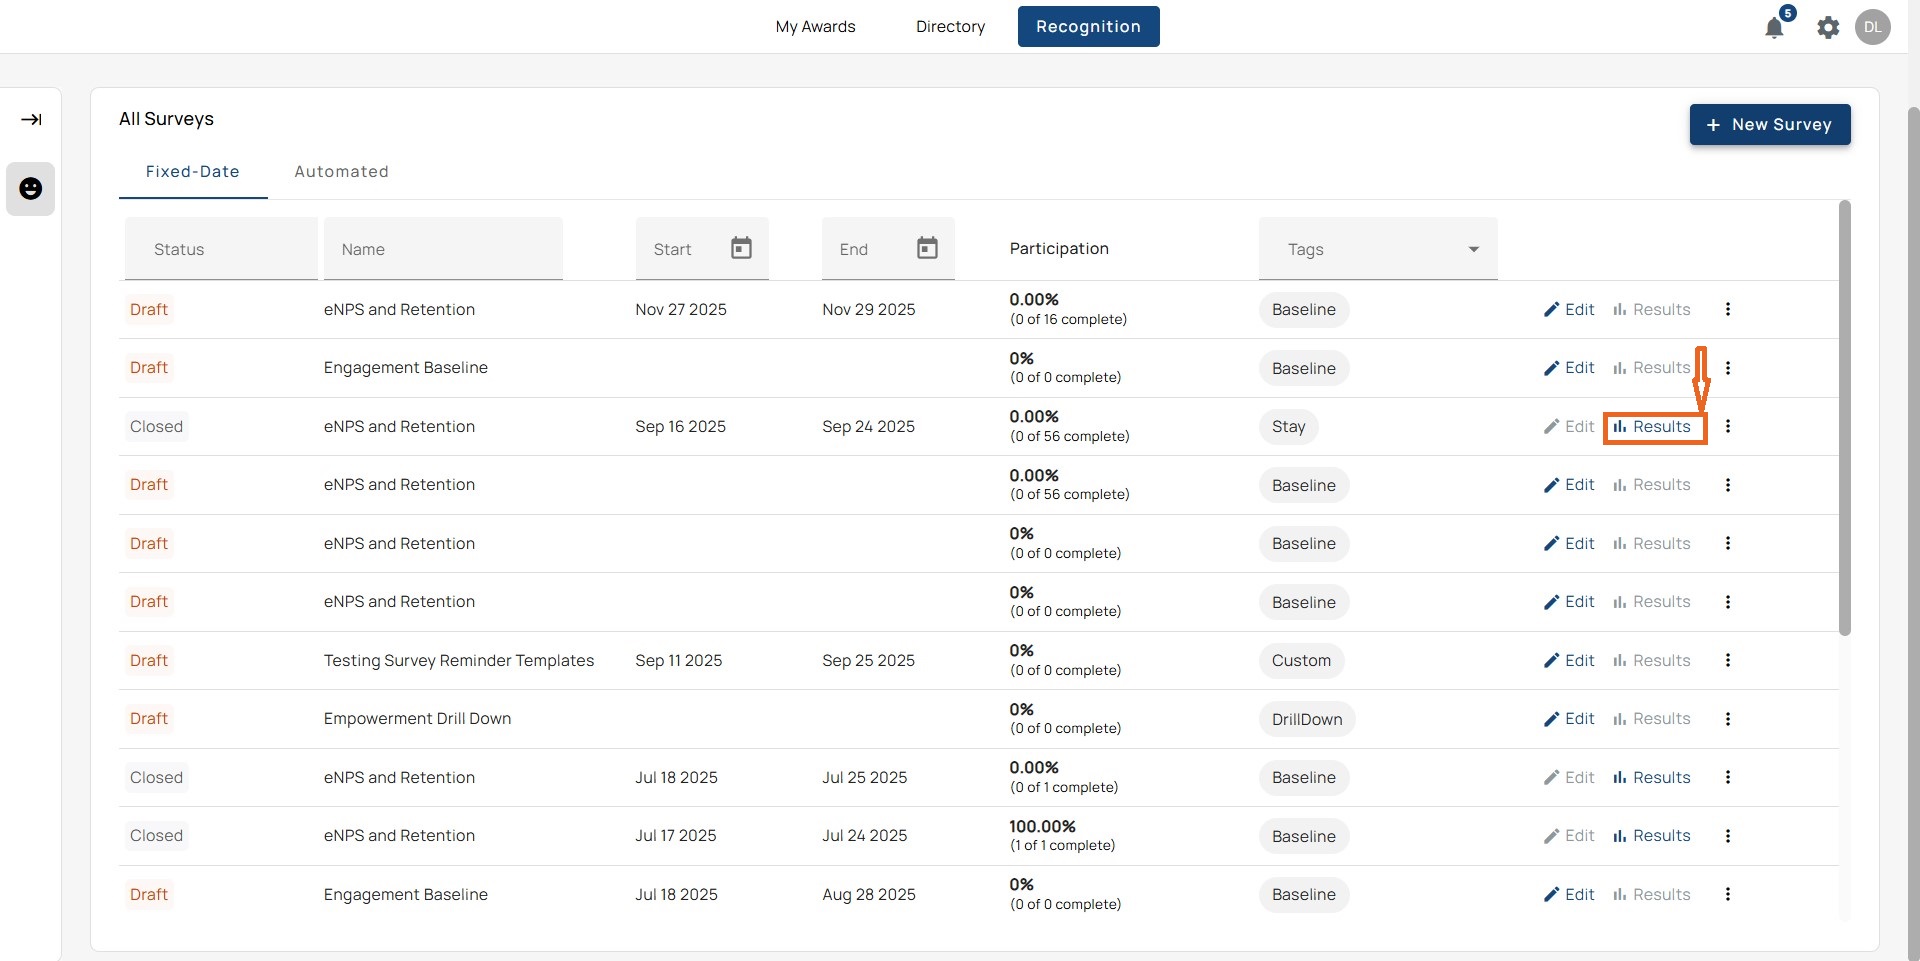
Task: Click the Aug 28 2025 end date
Action: point(868,894)
